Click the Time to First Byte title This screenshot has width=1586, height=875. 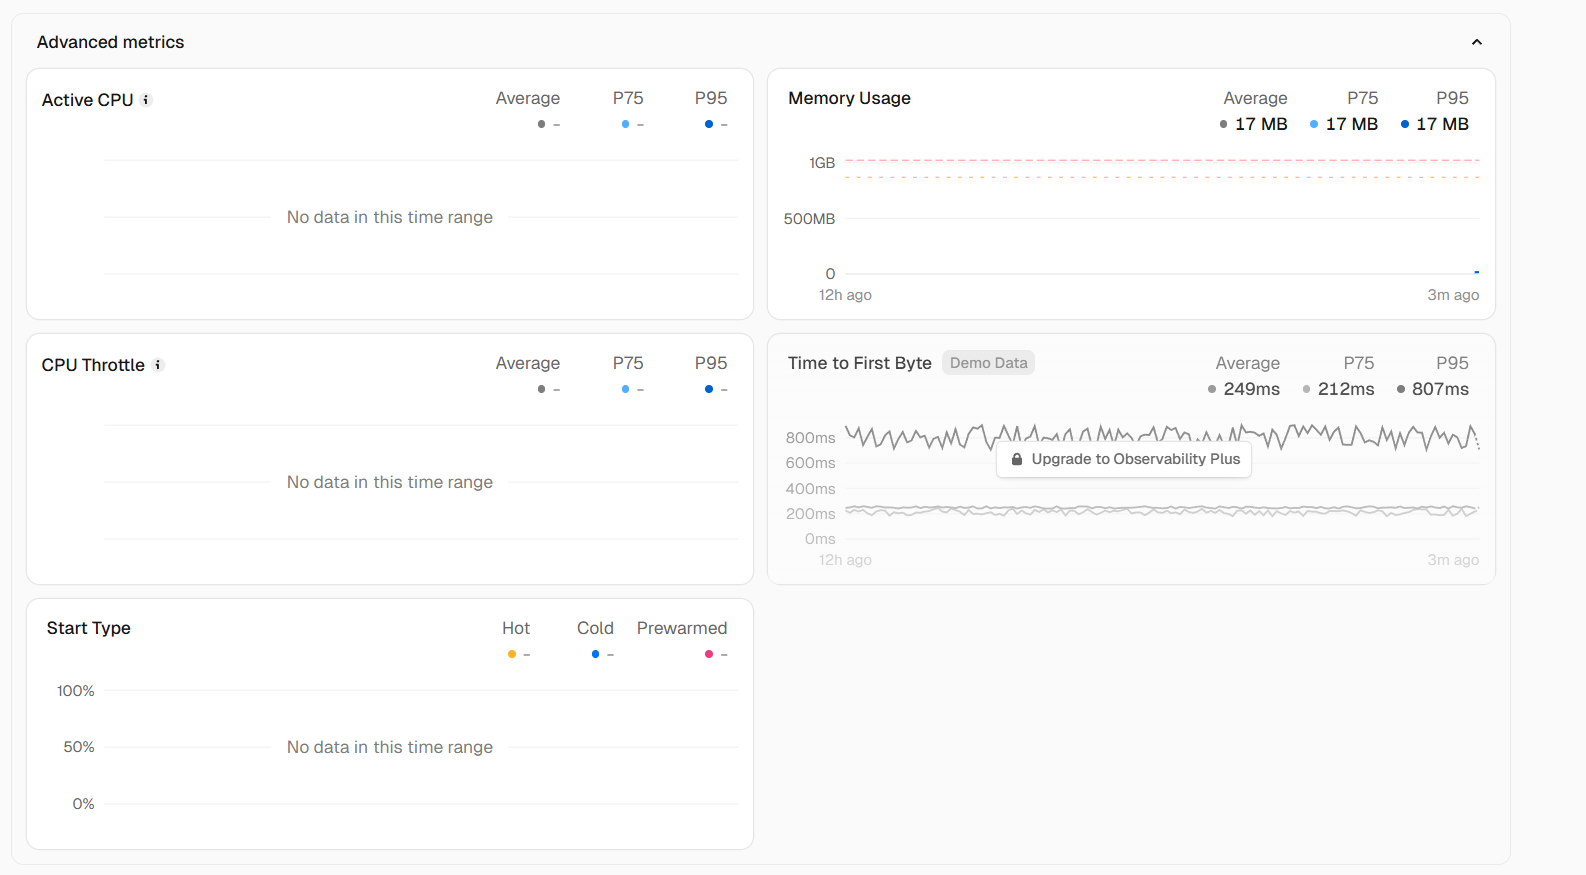(859, 363)
